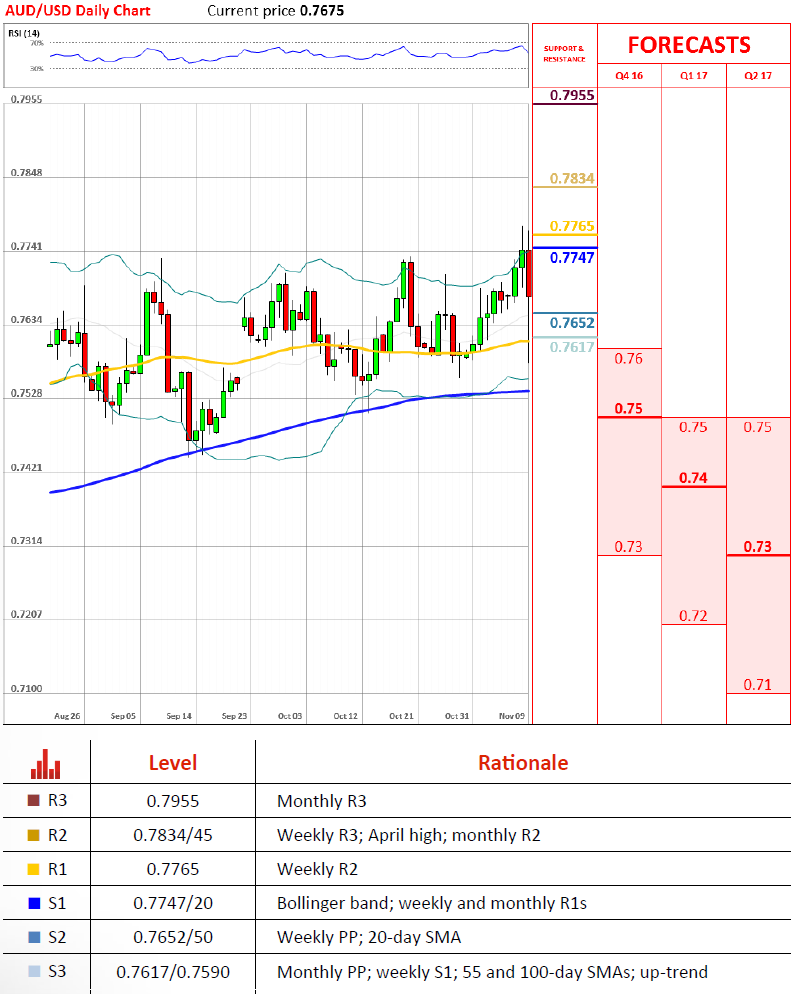Click the Rationale column header
This screenshot has width=801, height=994.
[523, 763]
